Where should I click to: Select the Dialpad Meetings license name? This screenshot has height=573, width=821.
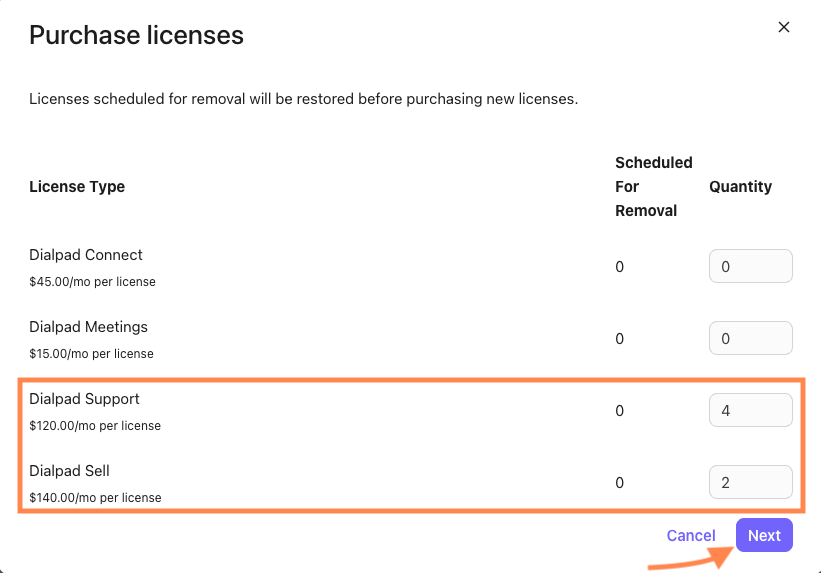pos(88,327)
